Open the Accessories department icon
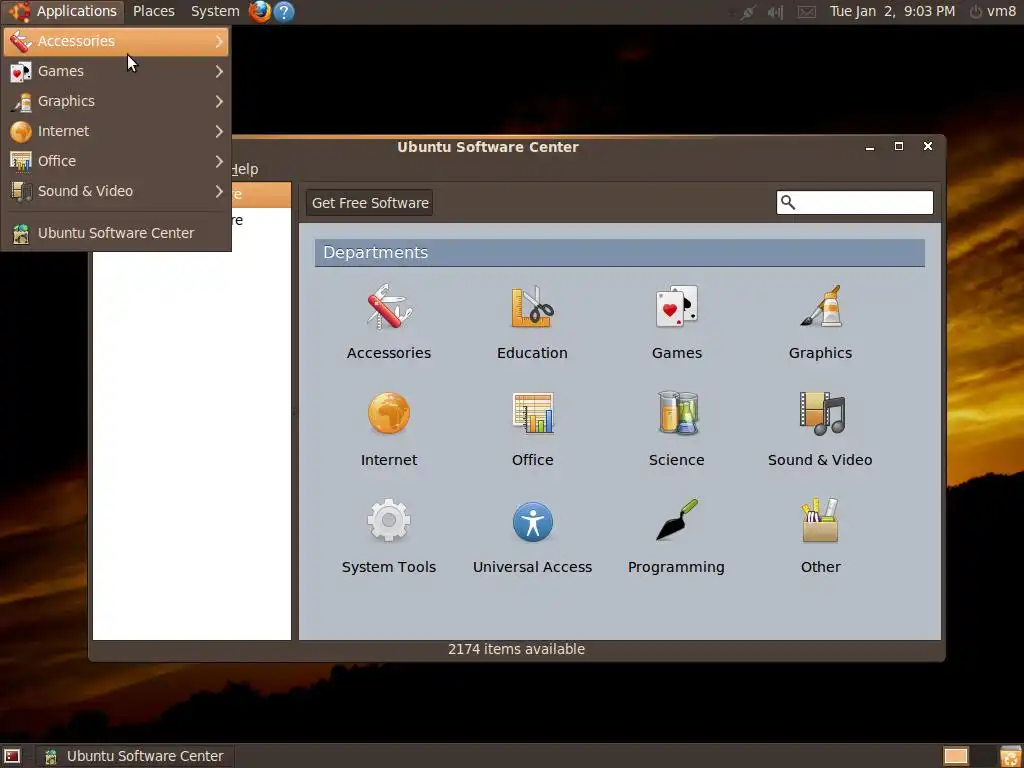This screenshot has width=1024, height=768. pos(389,306)
